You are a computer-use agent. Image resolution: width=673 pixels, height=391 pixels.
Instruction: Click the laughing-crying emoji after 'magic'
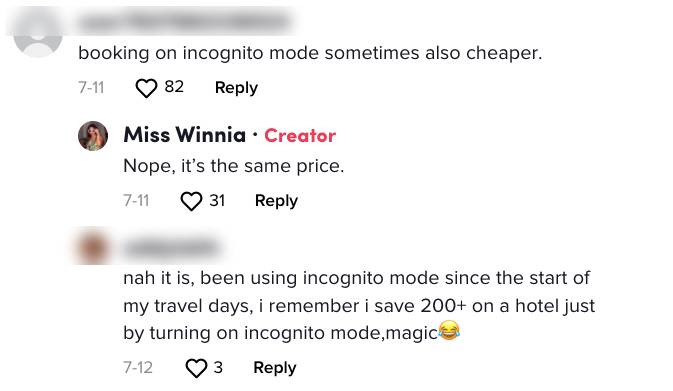point(449,330)
